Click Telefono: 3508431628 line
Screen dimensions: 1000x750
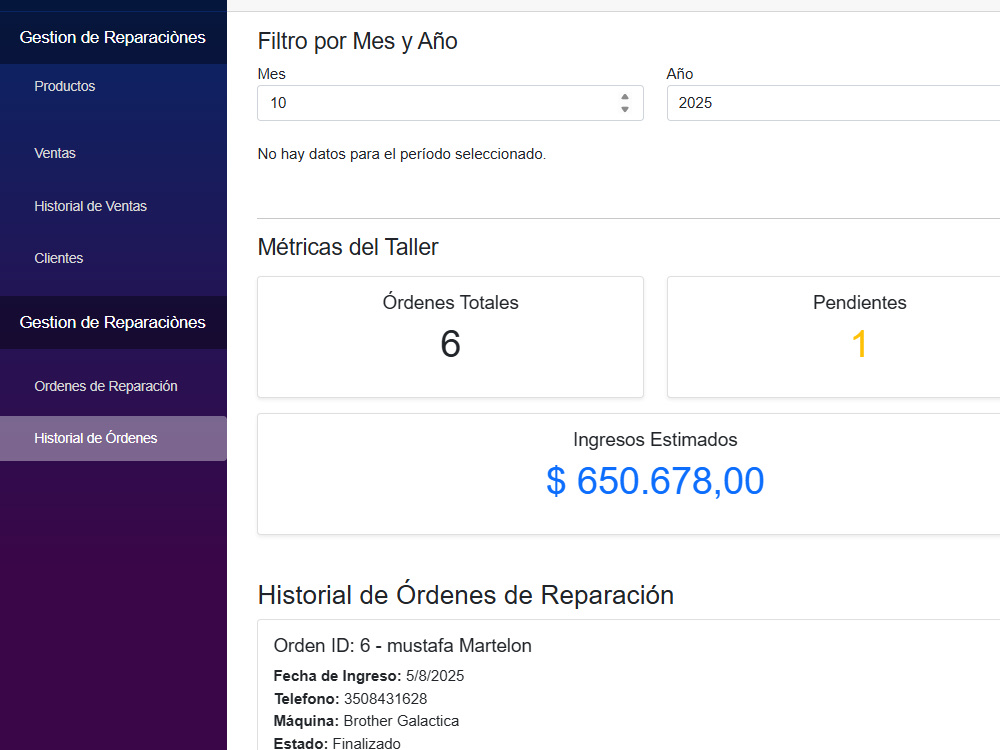[x=350, y=699]
